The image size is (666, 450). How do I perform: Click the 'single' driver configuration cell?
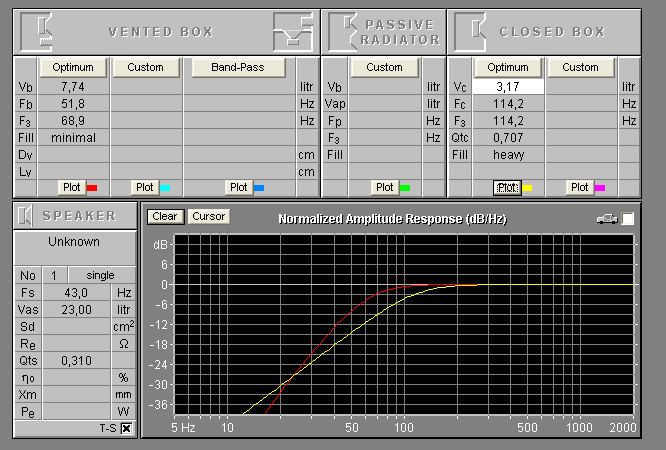(101, 276)
